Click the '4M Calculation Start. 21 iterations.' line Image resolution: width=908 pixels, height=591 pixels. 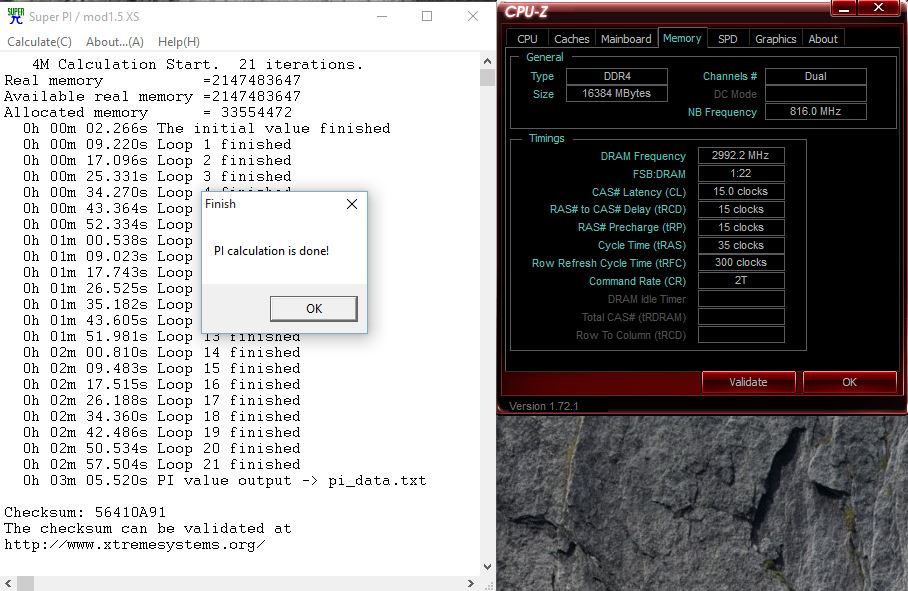click(x=197, y=64)
